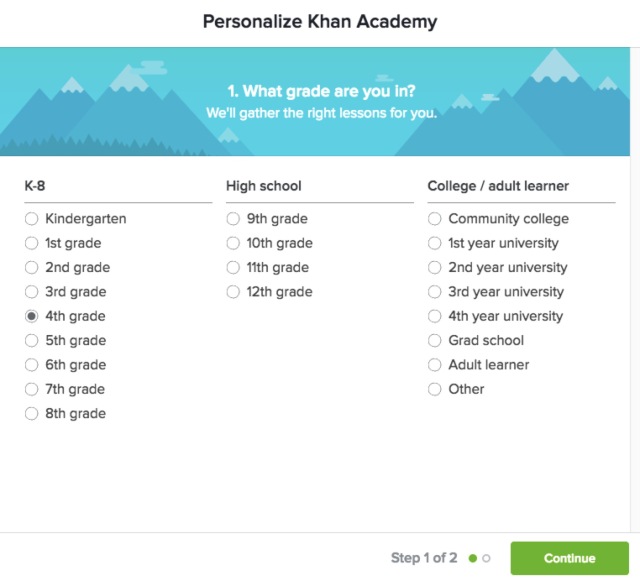The image size is (640, 581).
Task: Click the second step indicator dot
Action: tap(487, 558)
